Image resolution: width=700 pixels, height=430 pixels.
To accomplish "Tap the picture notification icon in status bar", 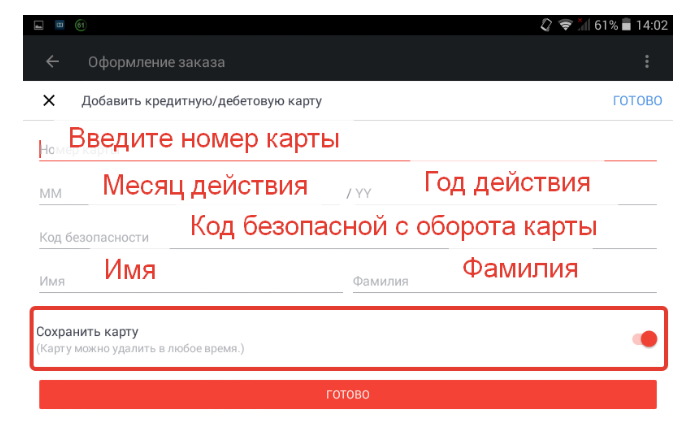I will point(37,24).
